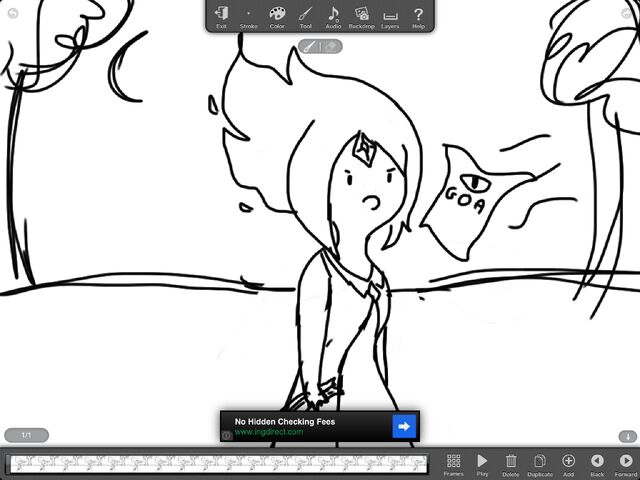Open the Tool brush selector

pyautogui.click(x=305, y=17)
